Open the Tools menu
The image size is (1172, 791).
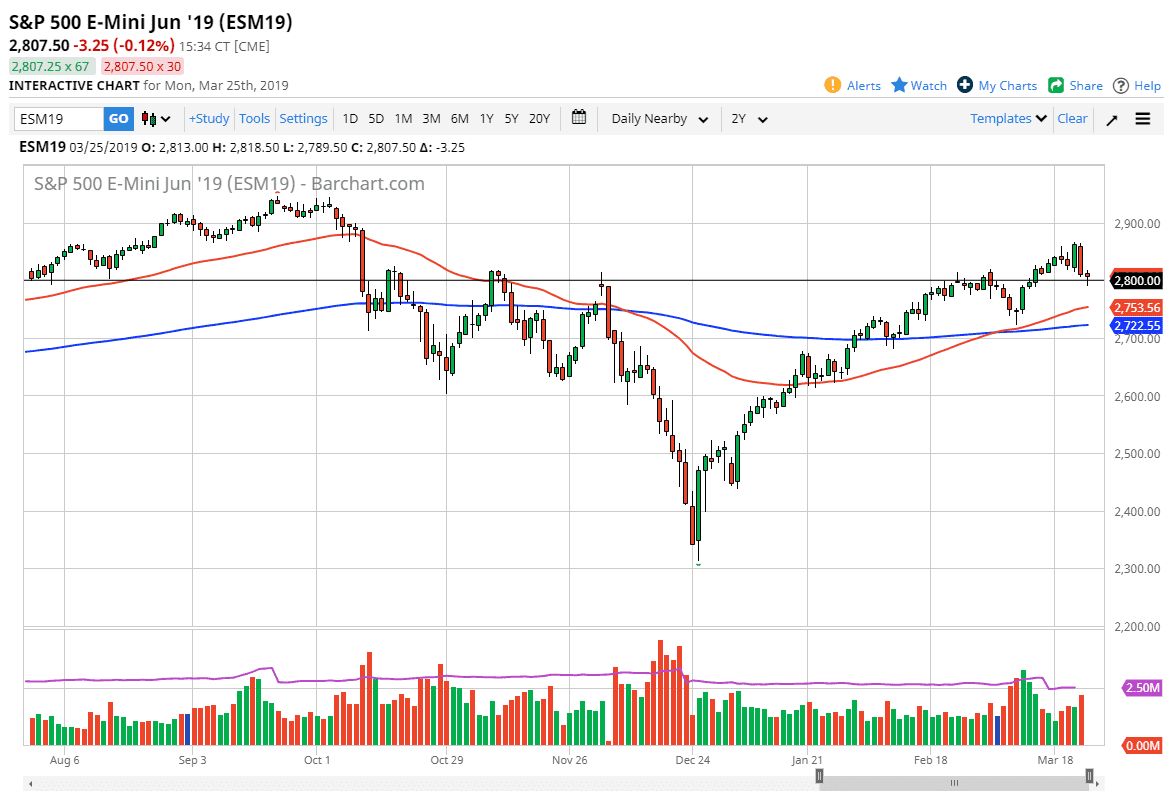tap(254, 118)
